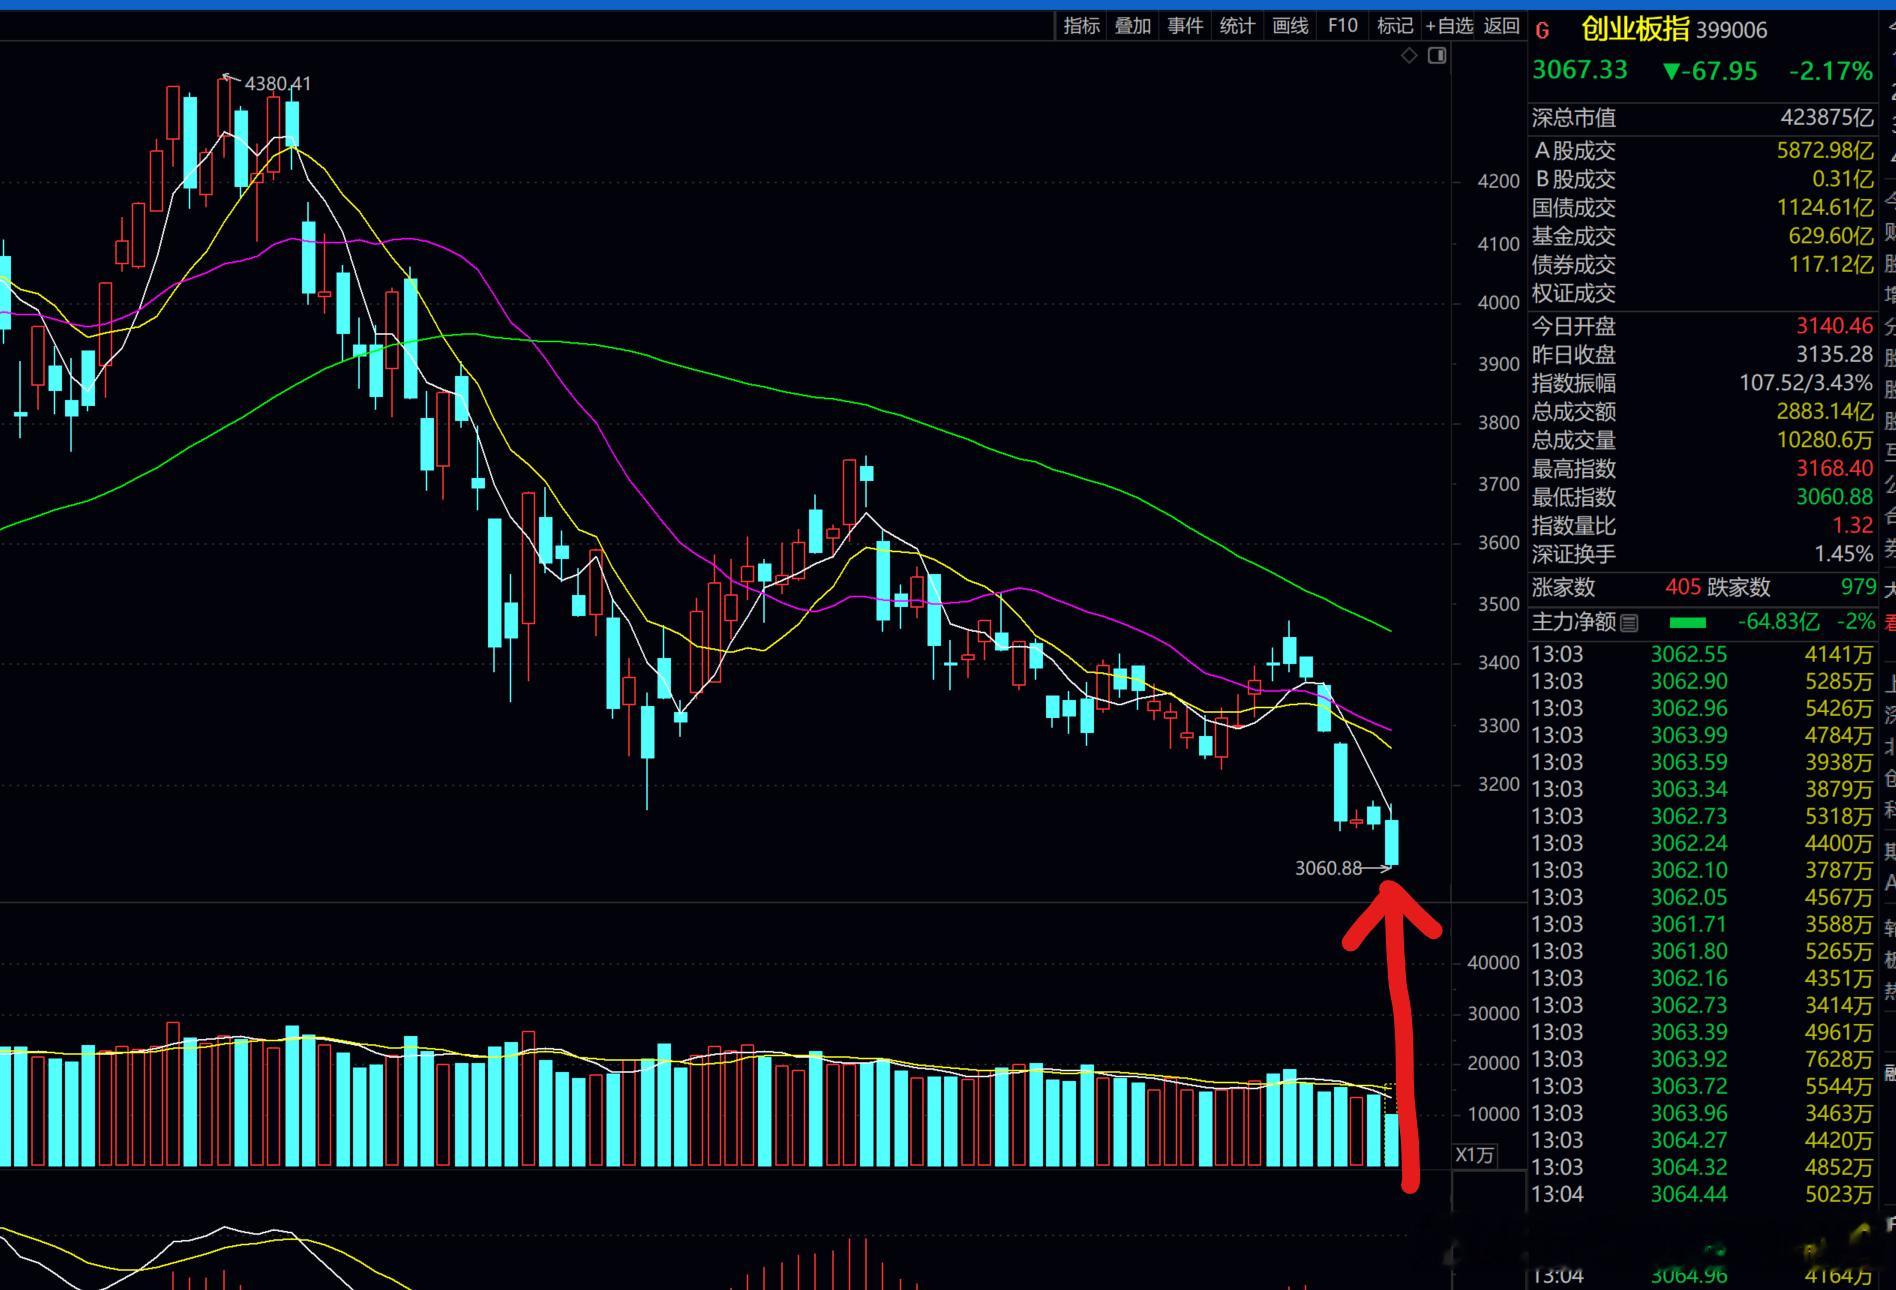
Task: Click the index code 399006
Action: 1731,31
